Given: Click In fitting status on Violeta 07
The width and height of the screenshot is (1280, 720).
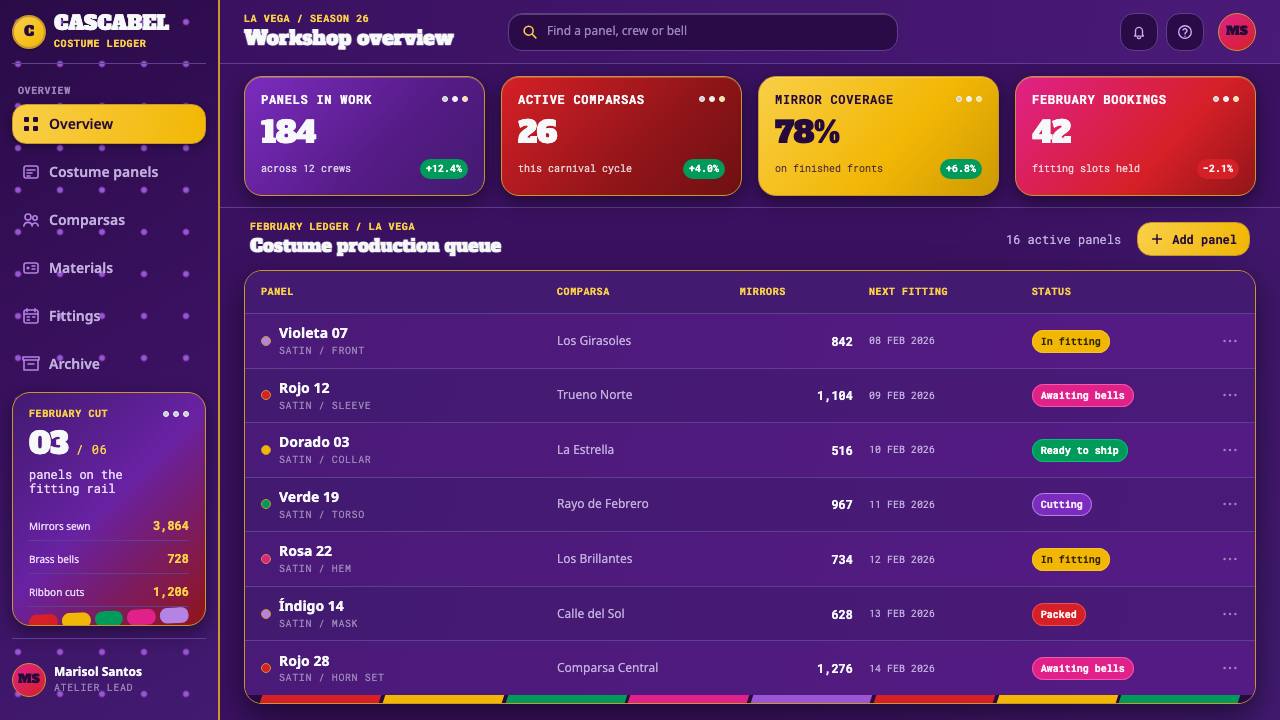Looking at the screenshot, I should point(1070,341).
